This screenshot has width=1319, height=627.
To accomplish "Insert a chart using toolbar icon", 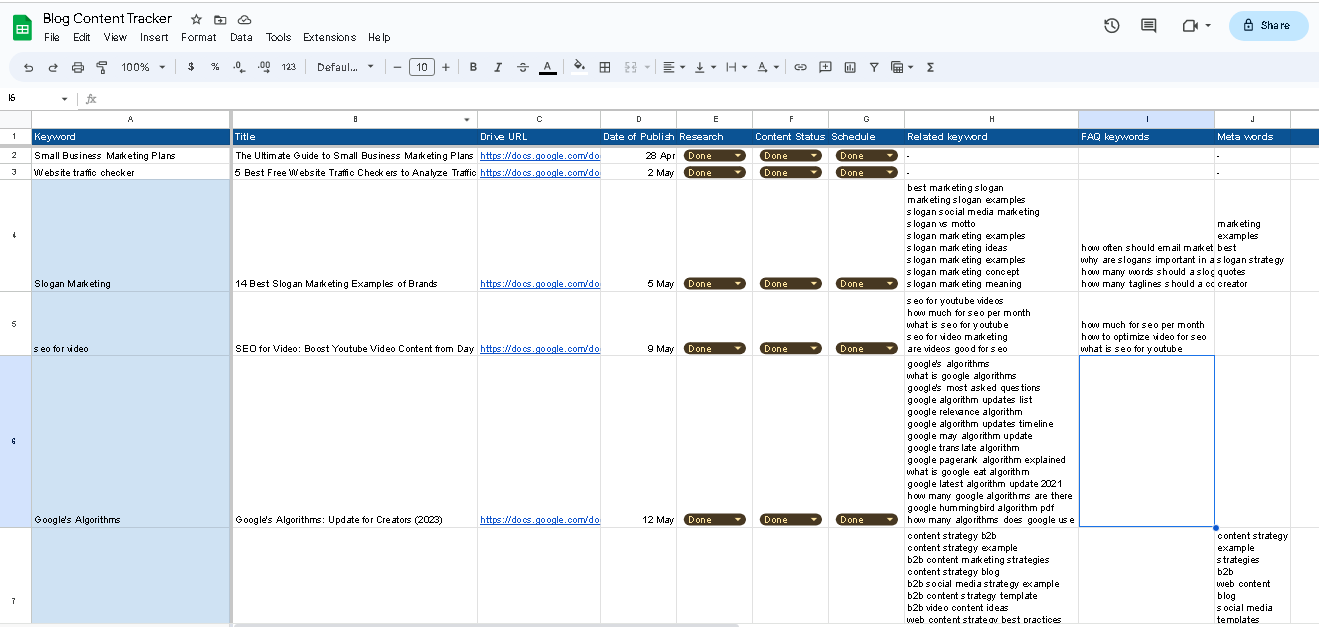I will click(x=850, y=67).
